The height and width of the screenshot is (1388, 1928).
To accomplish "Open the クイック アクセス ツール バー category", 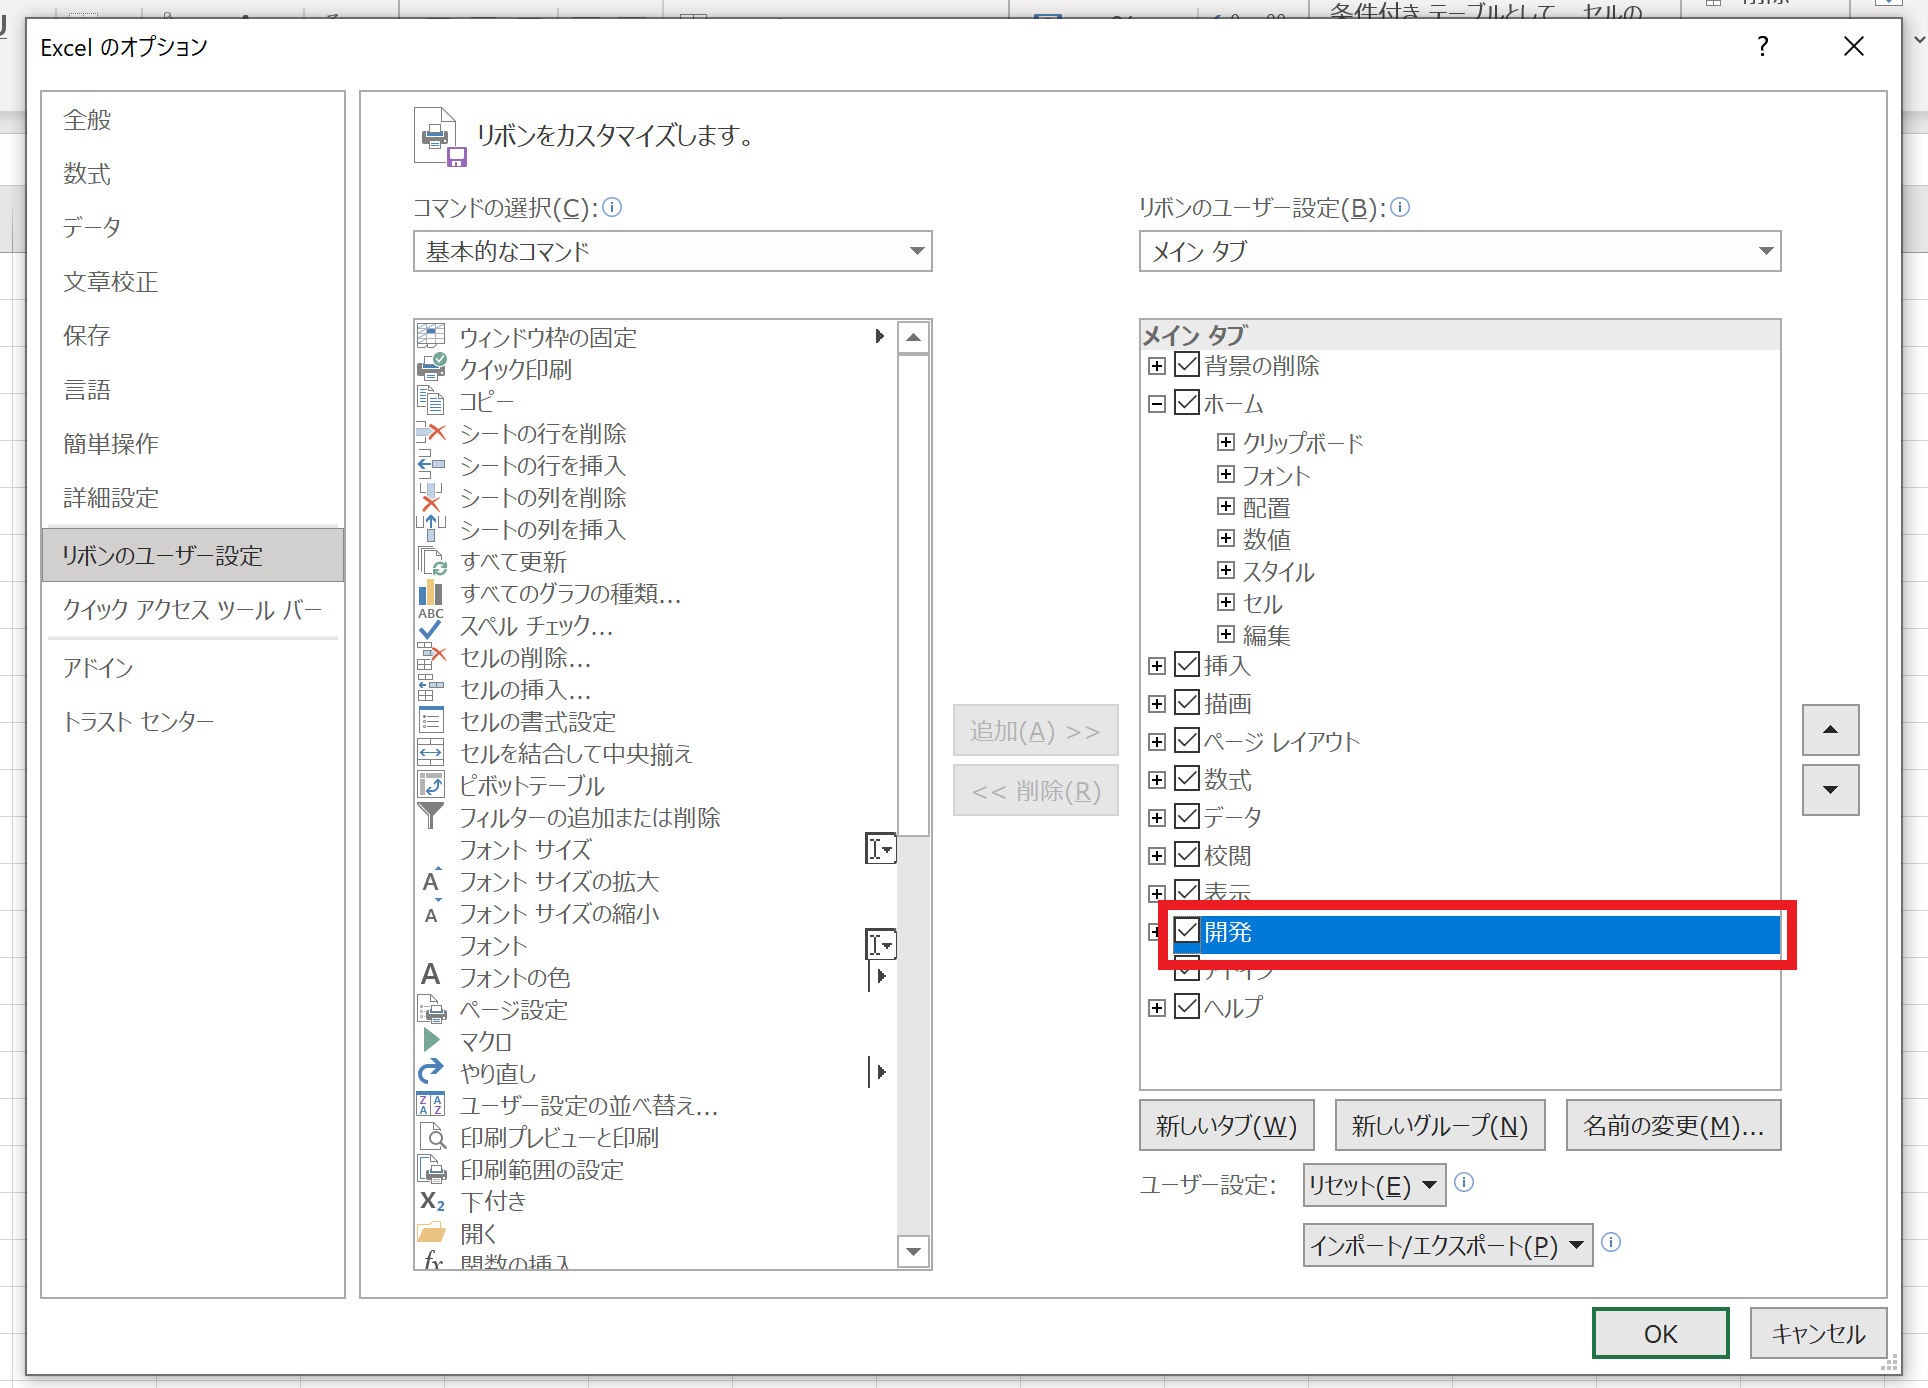I will click(x=192, y=610).
